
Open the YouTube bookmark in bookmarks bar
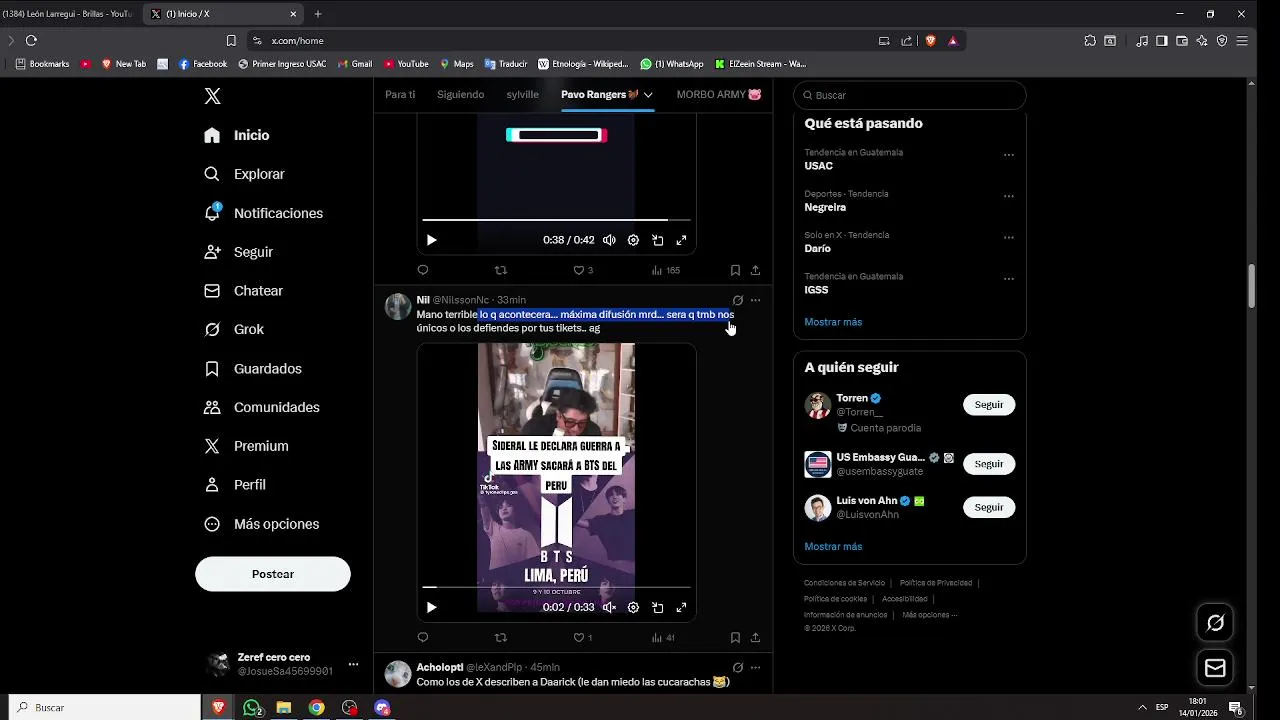coord(405,64)
